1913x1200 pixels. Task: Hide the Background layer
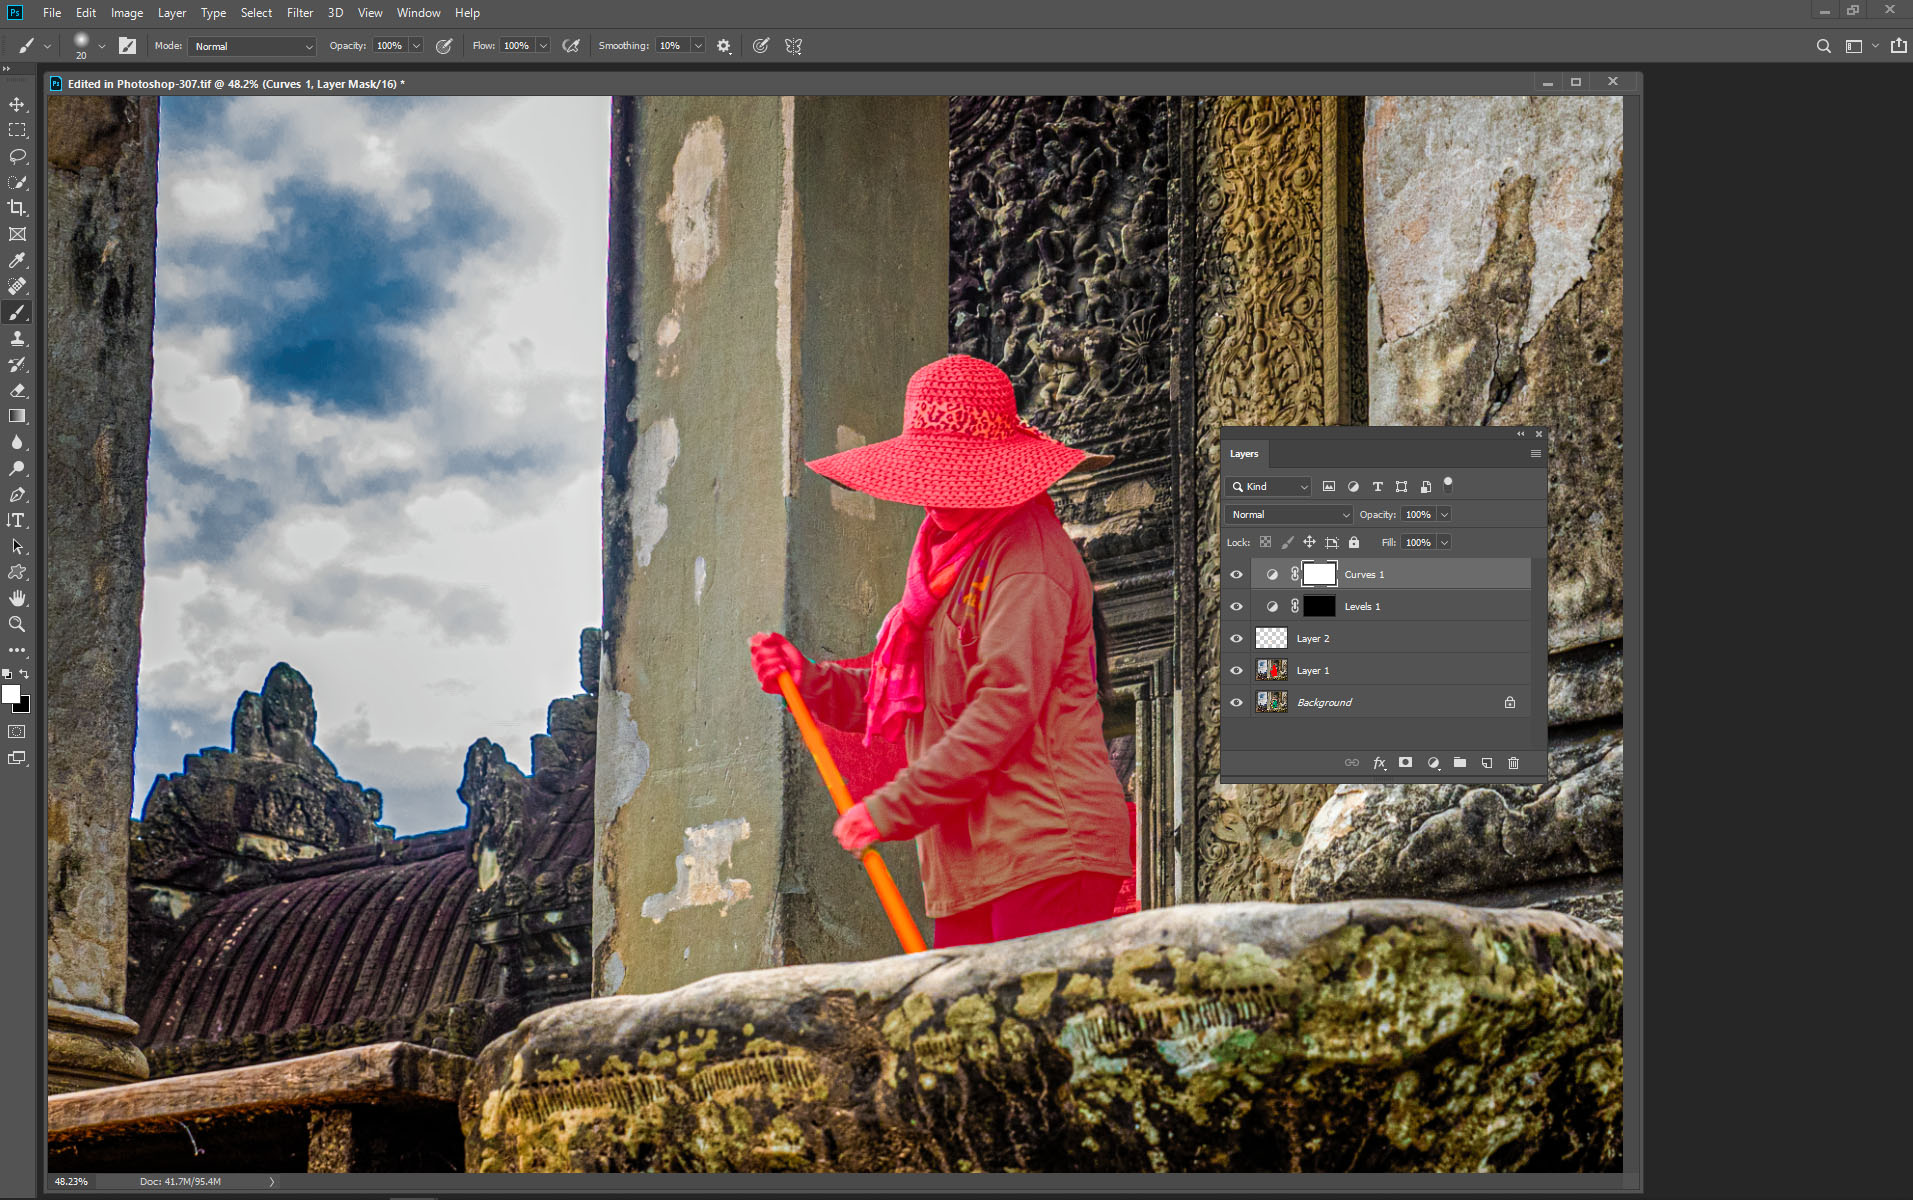click(1236, 702)
